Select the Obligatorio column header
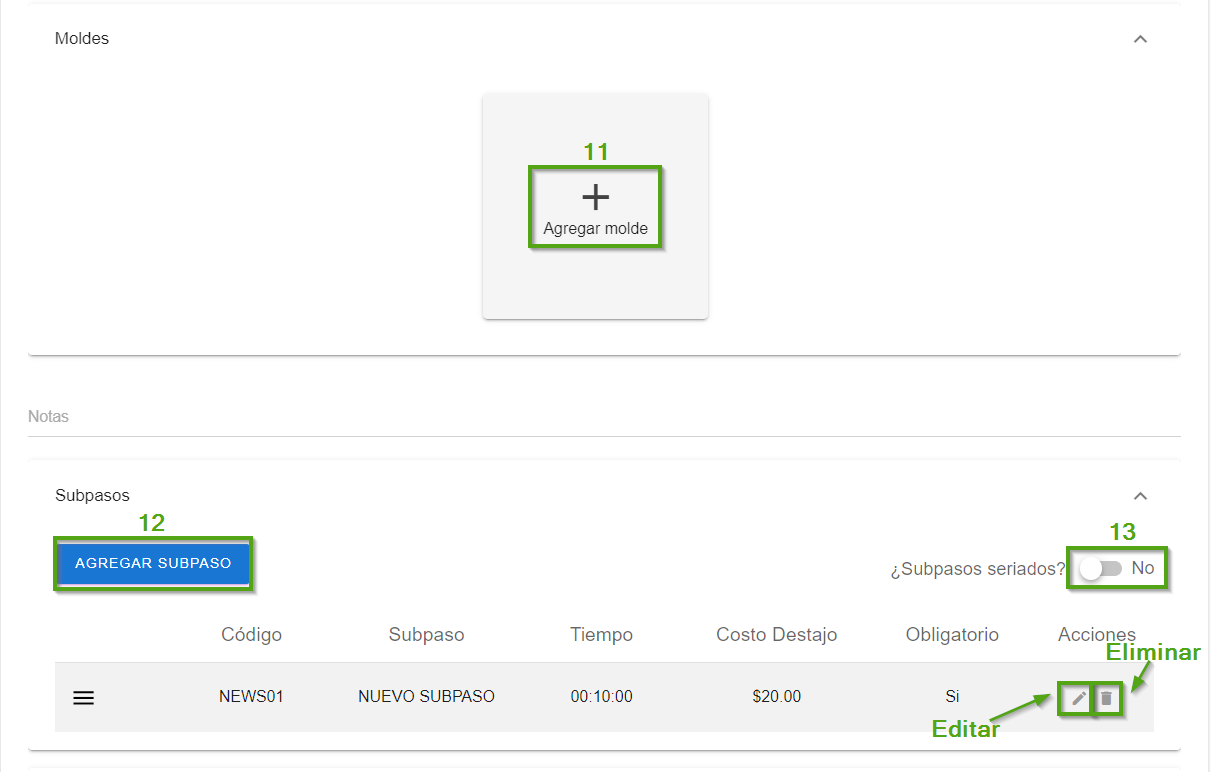 pyautogui.click(x=952, y=635)
